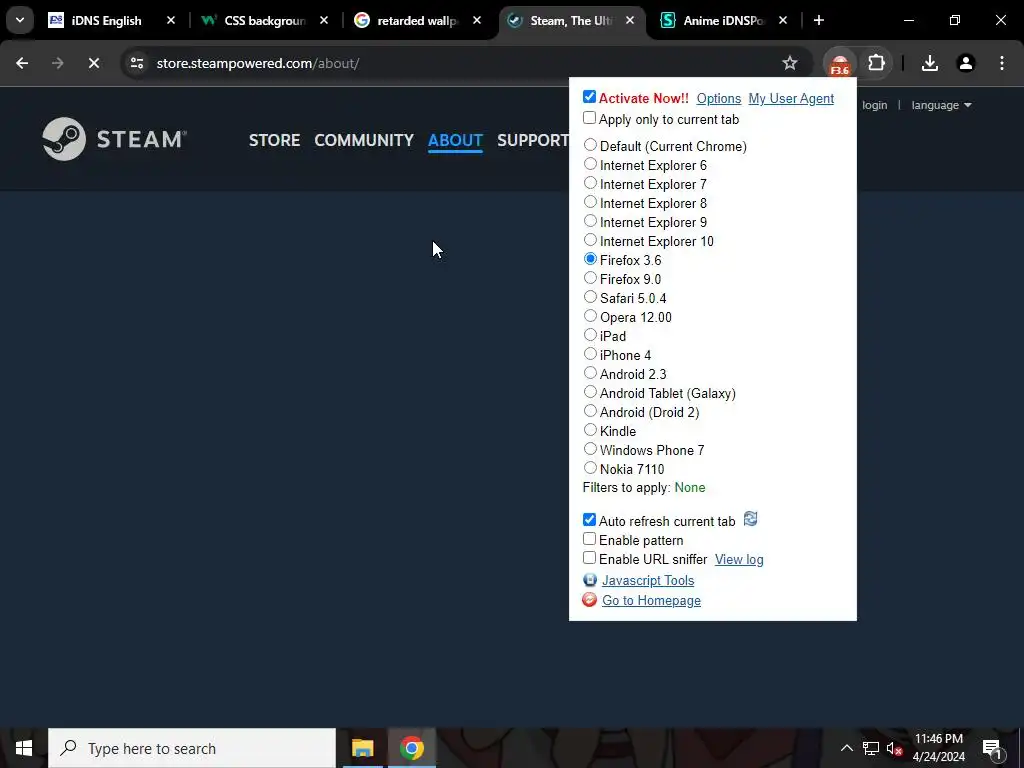Click the Chrome profile avatar icon

[966, 63]
